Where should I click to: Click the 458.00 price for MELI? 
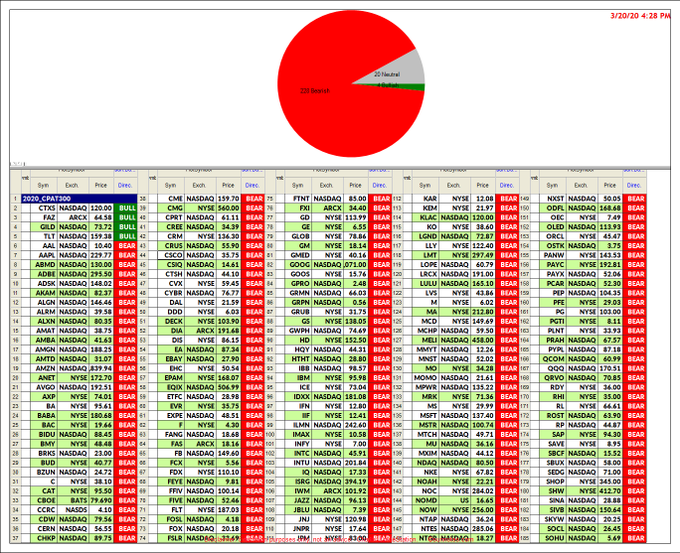[483, 340]
